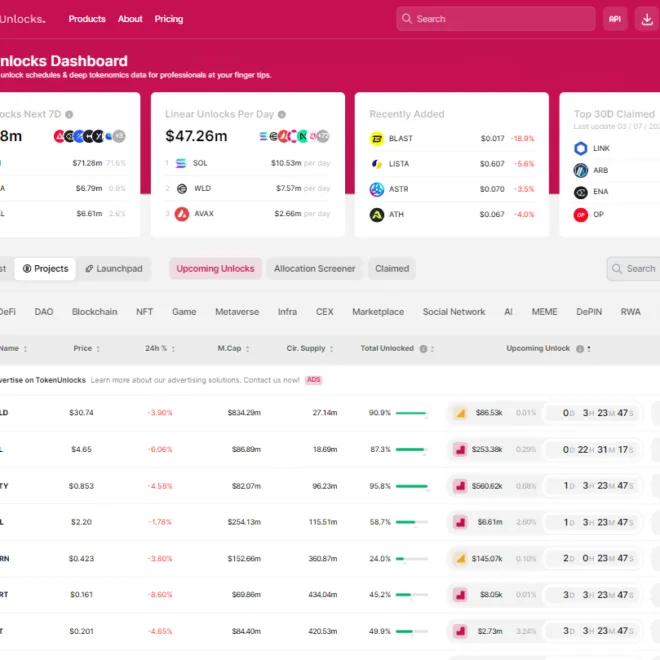Click the ARB token icon
This screenshot has height=660, width=660.
click(581, 170)
